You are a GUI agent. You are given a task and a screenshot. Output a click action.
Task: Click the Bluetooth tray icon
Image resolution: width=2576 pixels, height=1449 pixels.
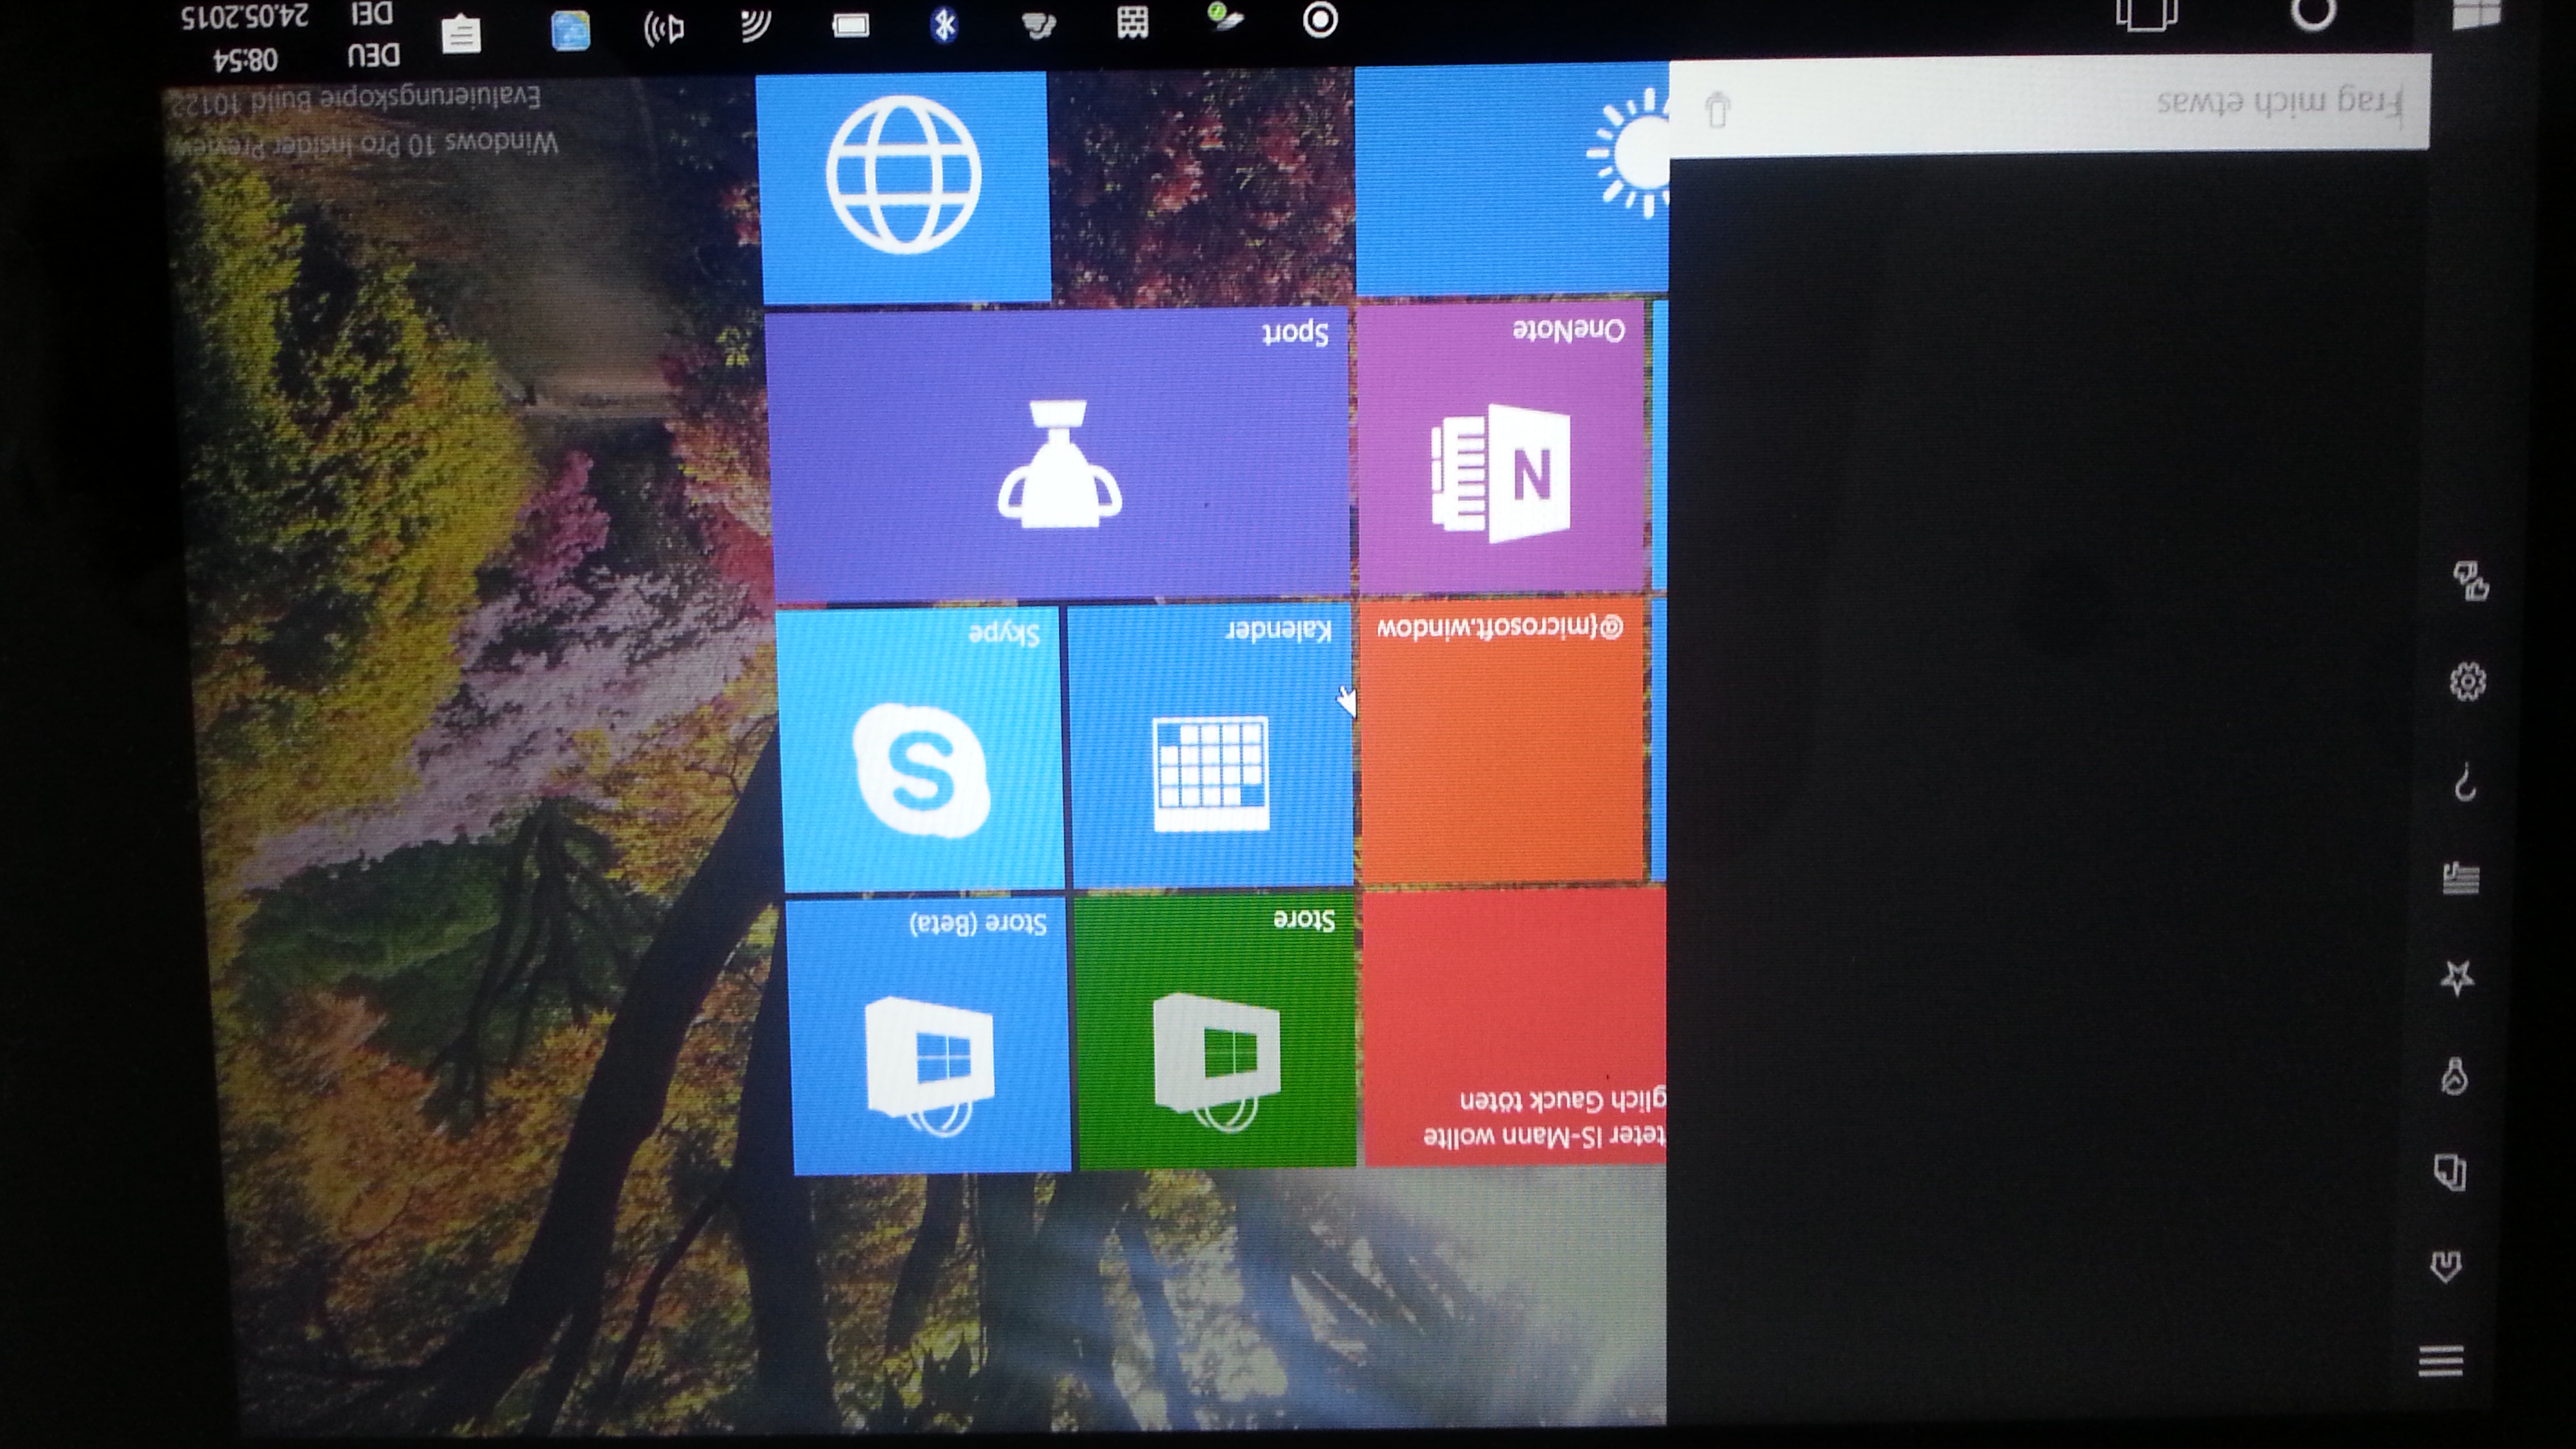943,24
